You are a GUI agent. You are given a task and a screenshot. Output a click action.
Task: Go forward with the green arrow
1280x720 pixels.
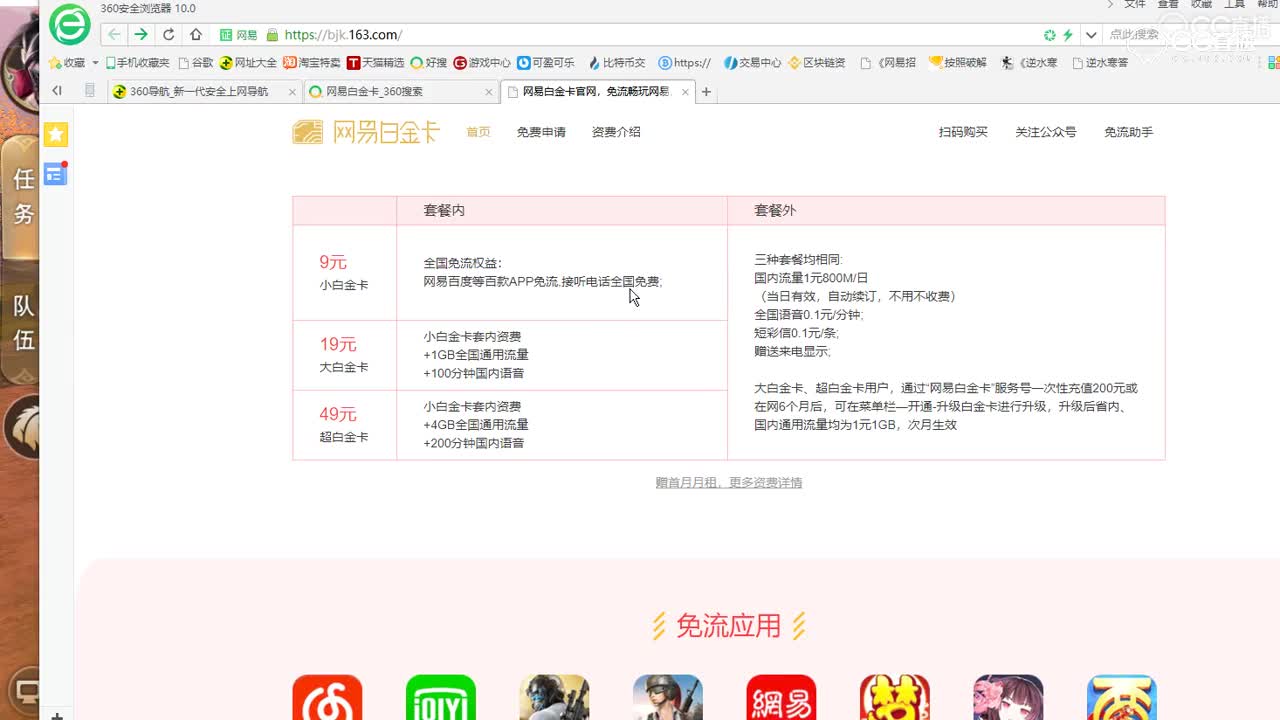(x=141, y=34)
